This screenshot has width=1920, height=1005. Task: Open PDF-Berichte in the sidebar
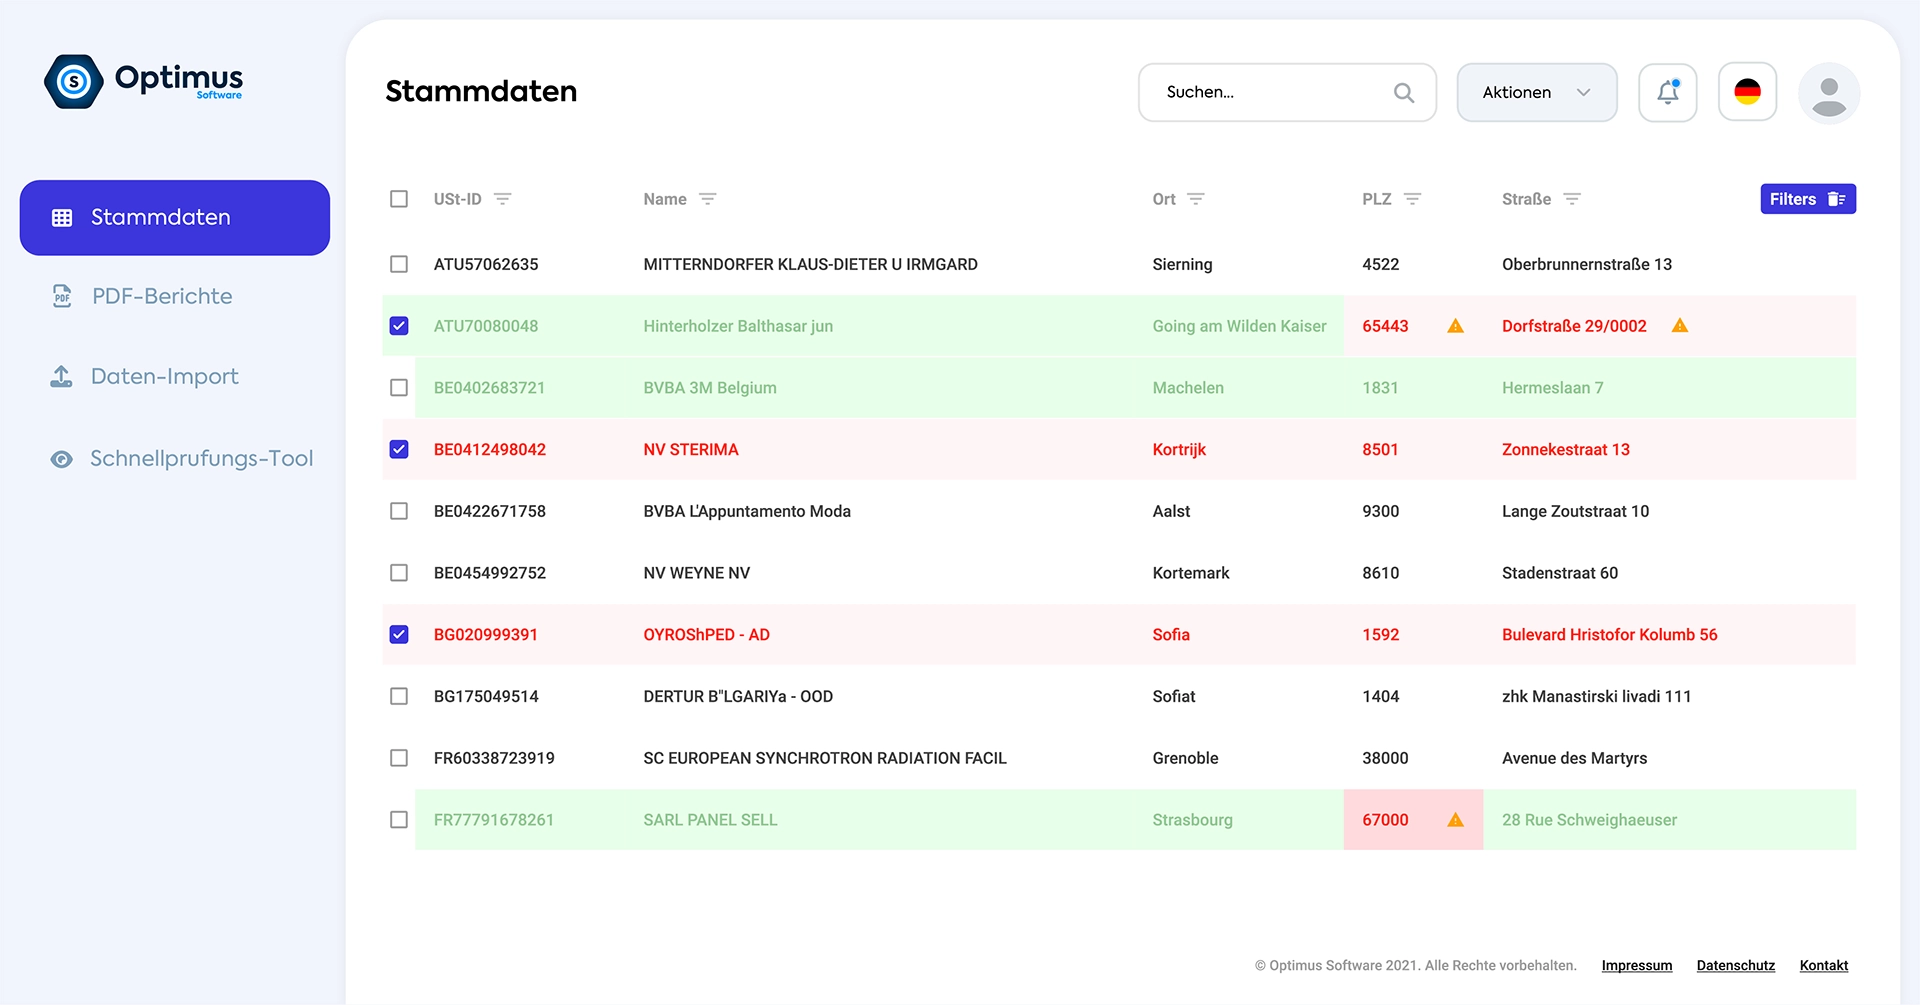[x=162, y=296]
